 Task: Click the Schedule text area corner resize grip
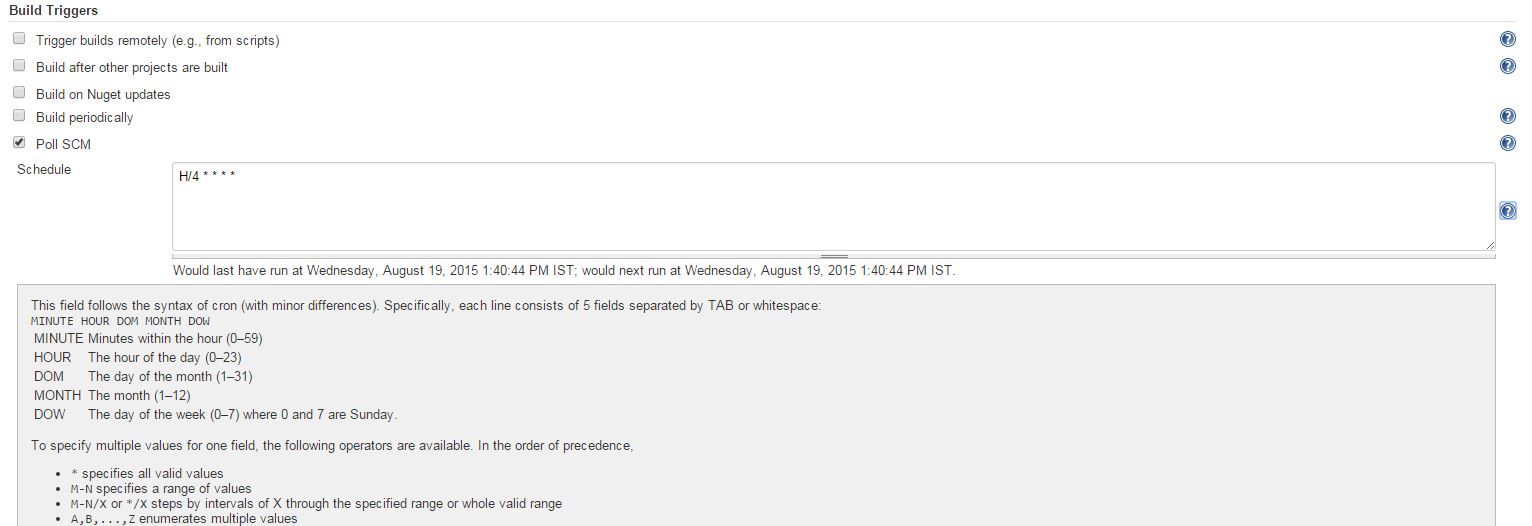pyautogui.click(x=1489, y=245)
